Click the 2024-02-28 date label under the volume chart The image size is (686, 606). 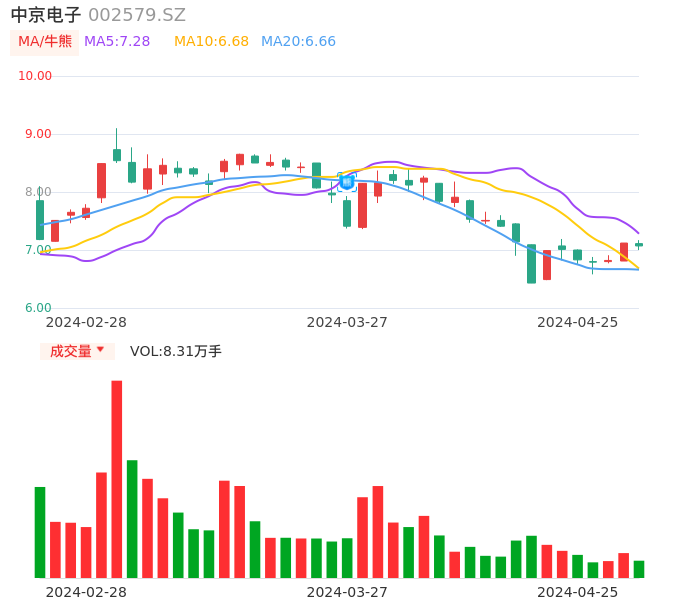point(86,592)
